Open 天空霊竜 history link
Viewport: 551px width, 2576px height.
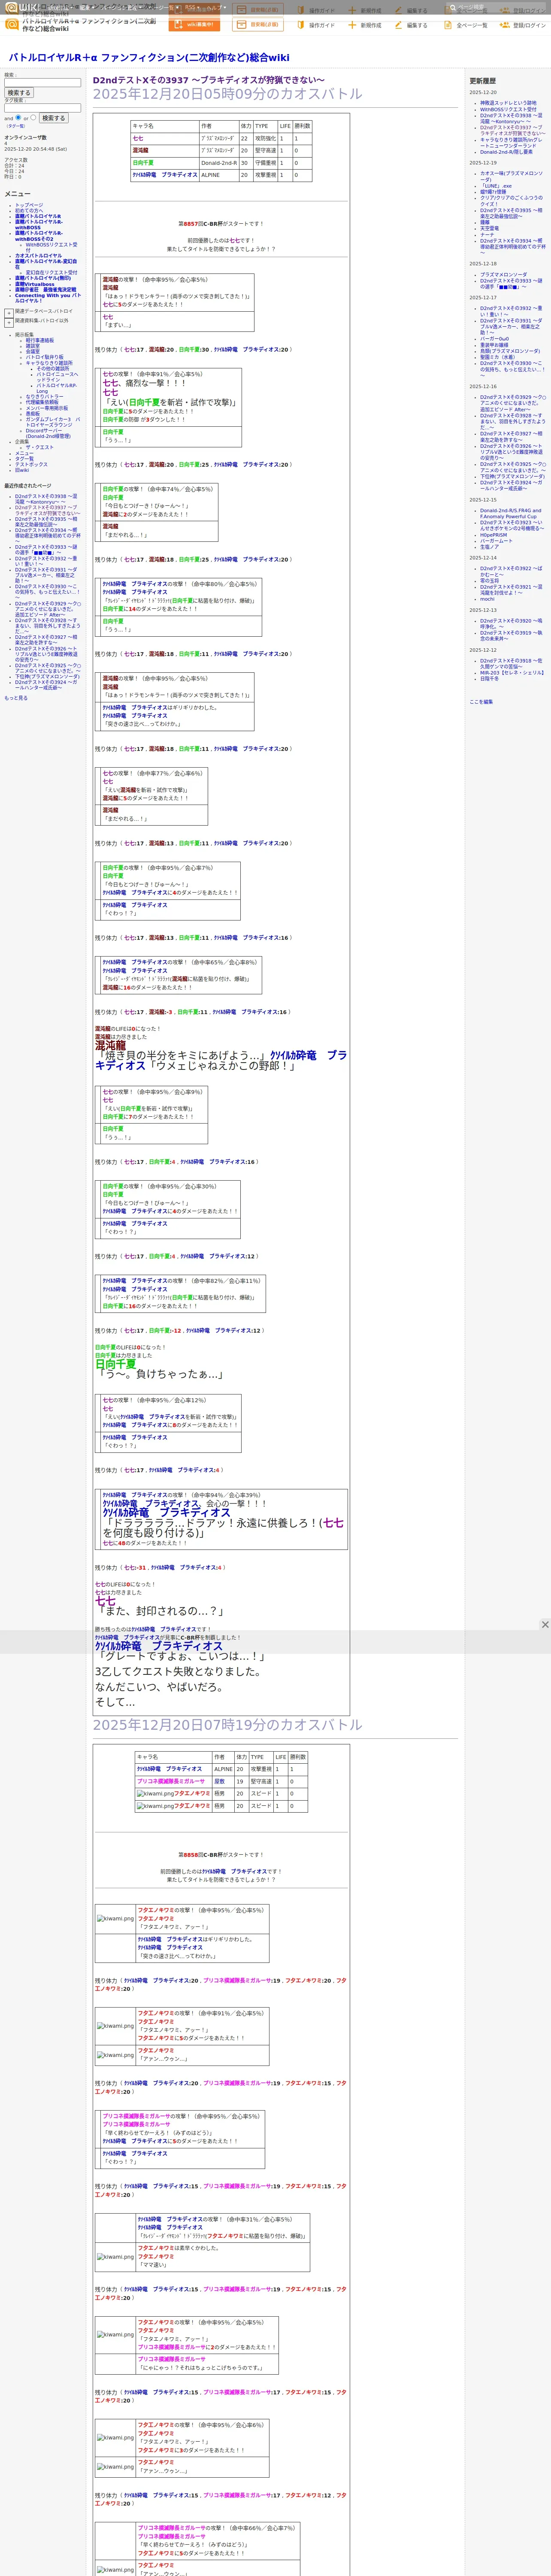489,228
